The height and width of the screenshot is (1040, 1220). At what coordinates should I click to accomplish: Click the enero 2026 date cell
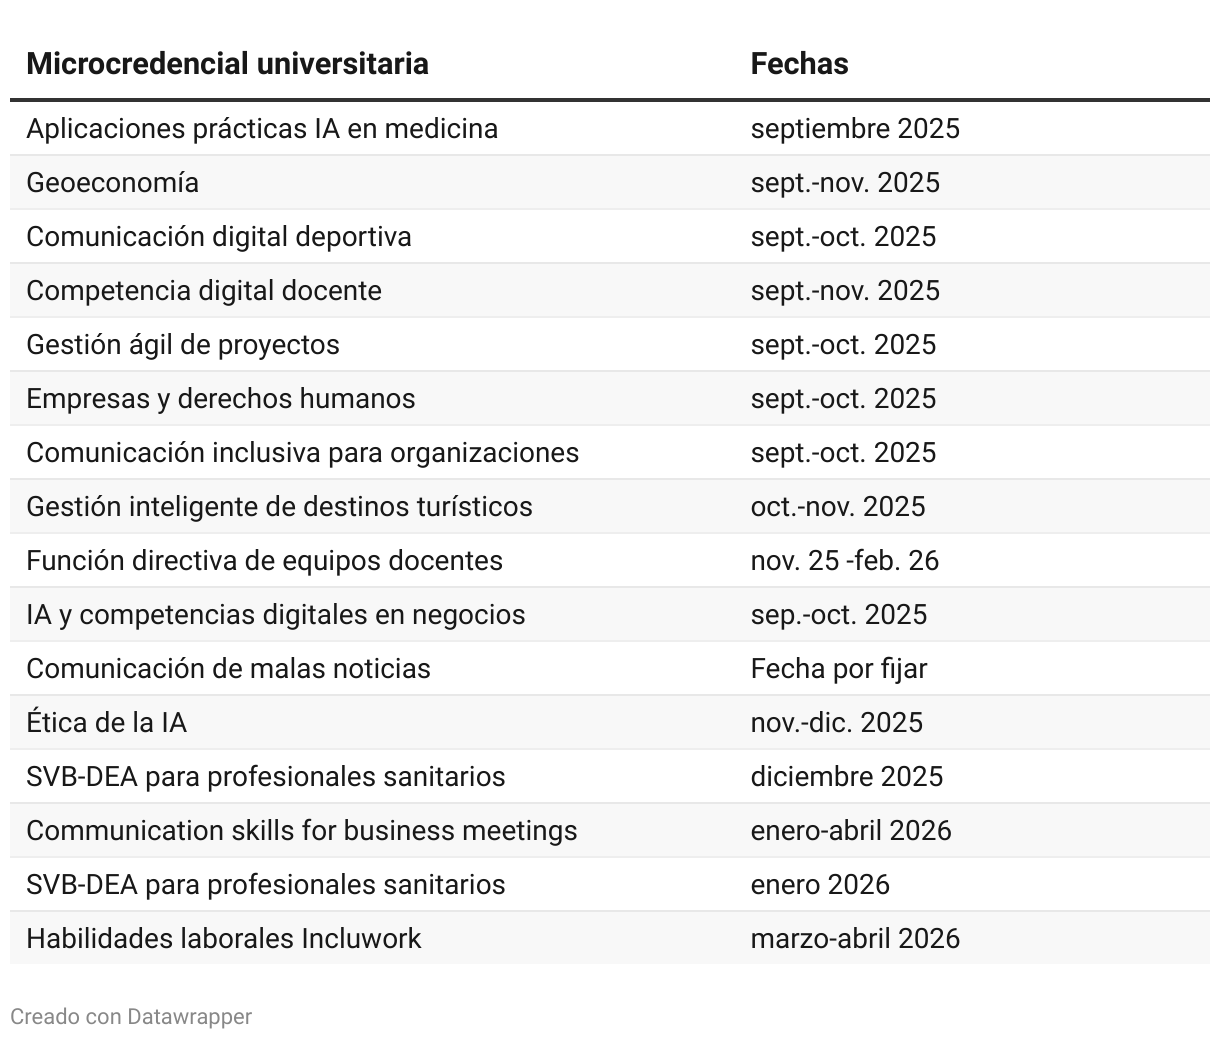click(820, 885)
